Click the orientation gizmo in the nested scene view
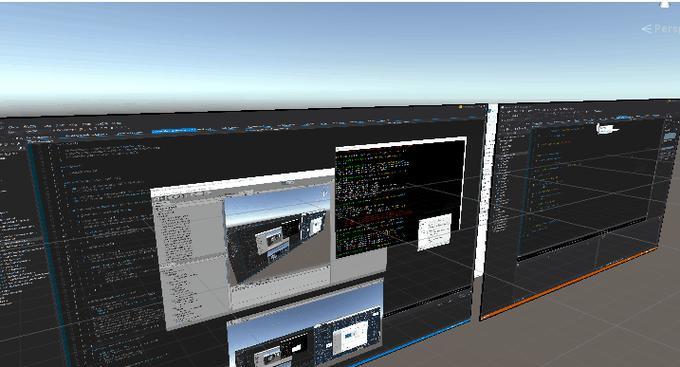The width and height of the screenshot is (680, 367). 324,194
